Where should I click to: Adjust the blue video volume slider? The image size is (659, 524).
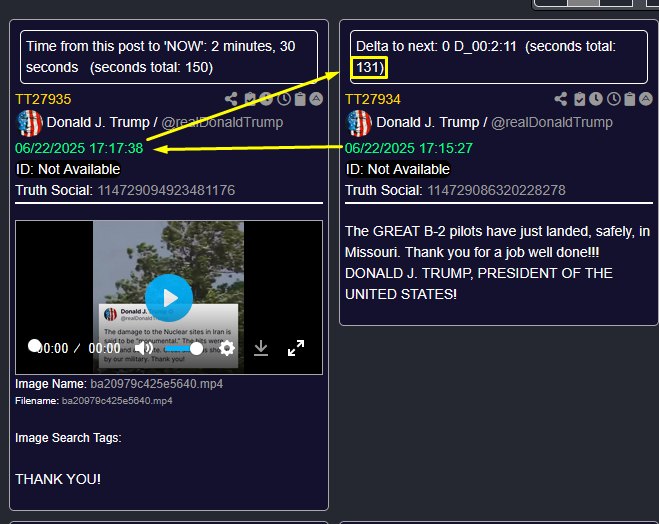184,349
